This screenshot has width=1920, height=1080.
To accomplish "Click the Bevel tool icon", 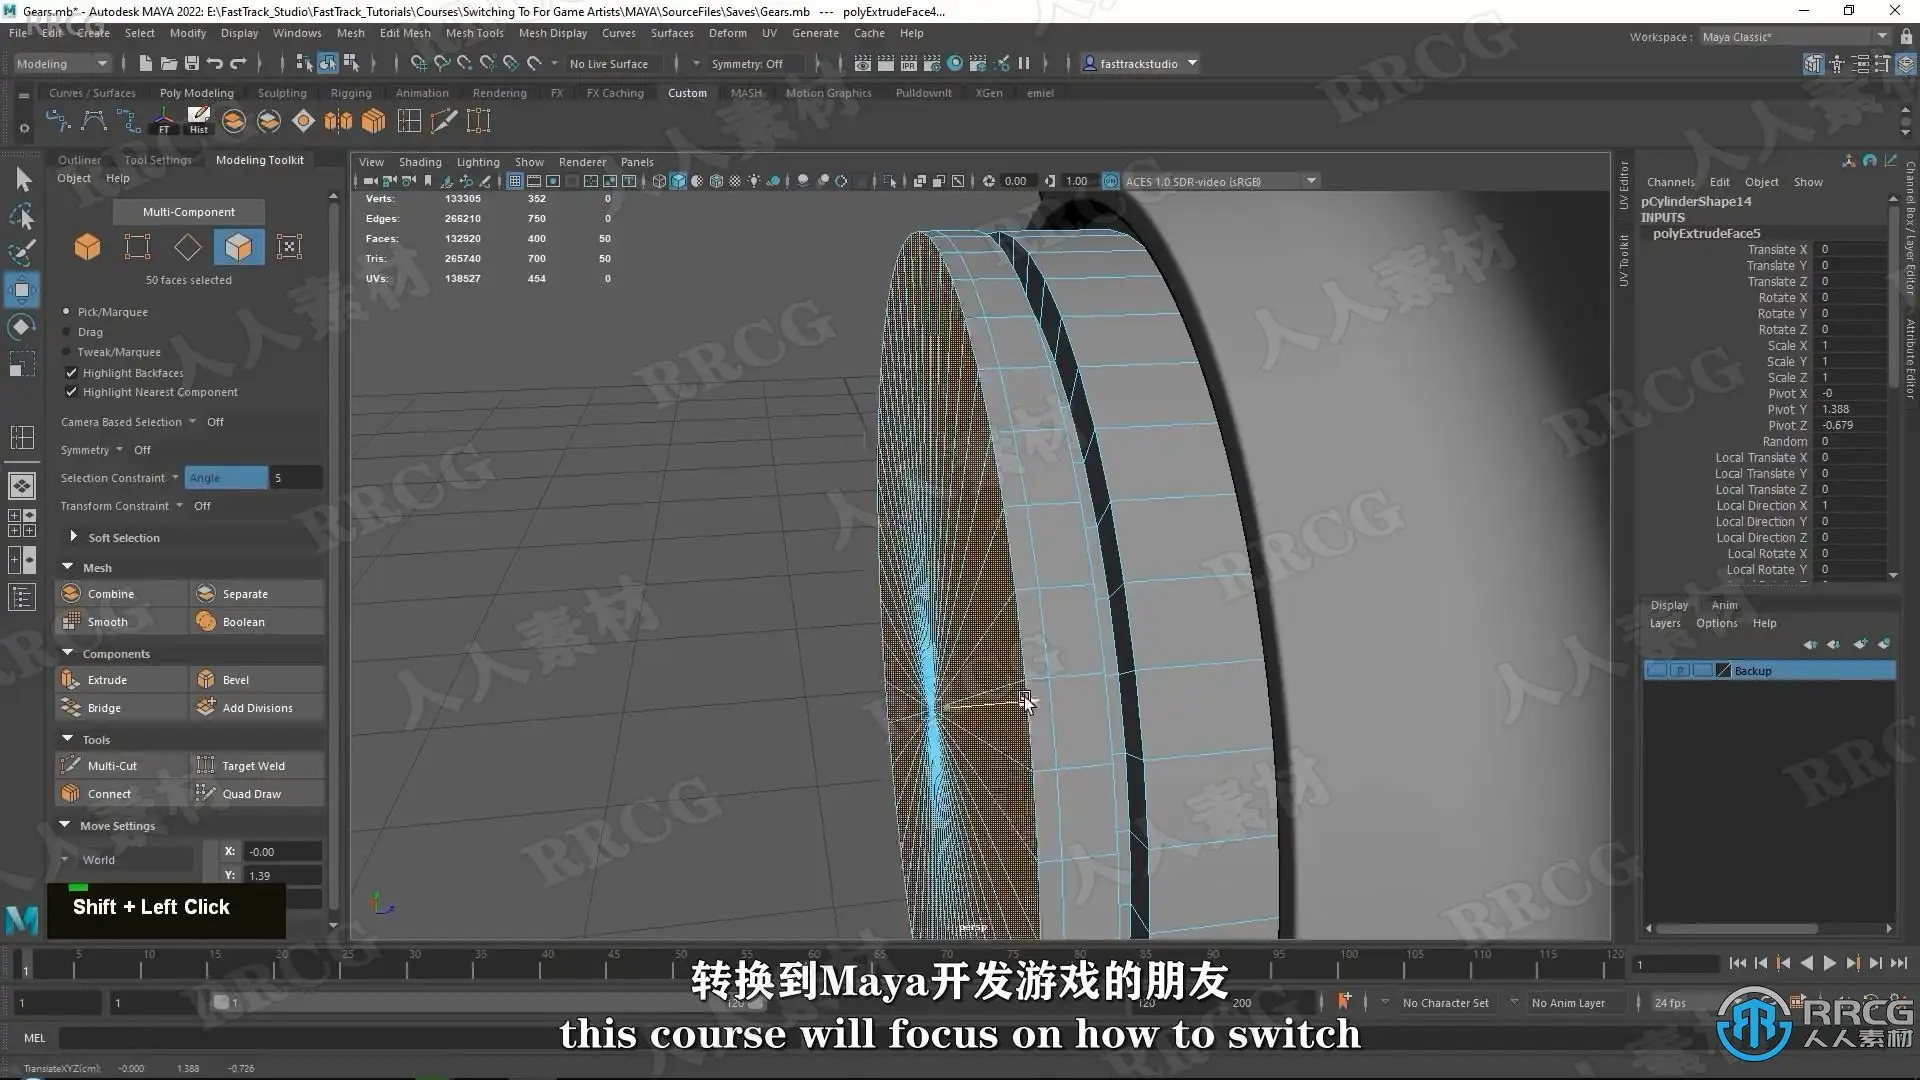I will click(x=206, y=680).
